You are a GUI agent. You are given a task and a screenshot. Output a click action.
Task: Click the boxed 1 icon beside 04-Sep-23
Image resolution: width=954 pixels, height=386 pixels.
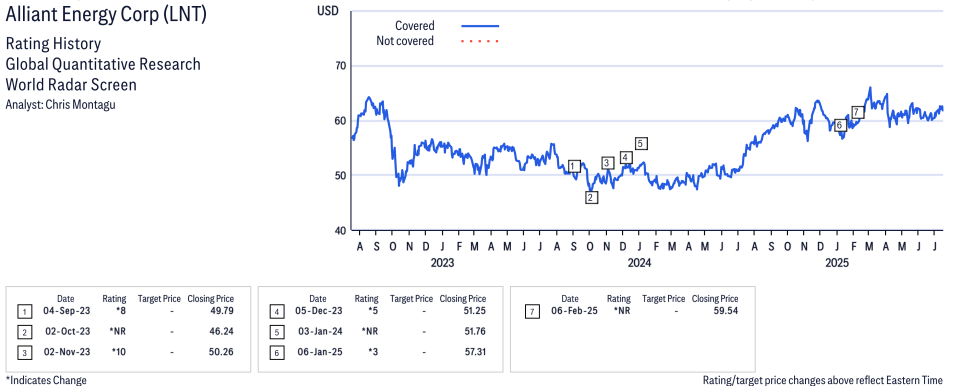tap(24, 312)
